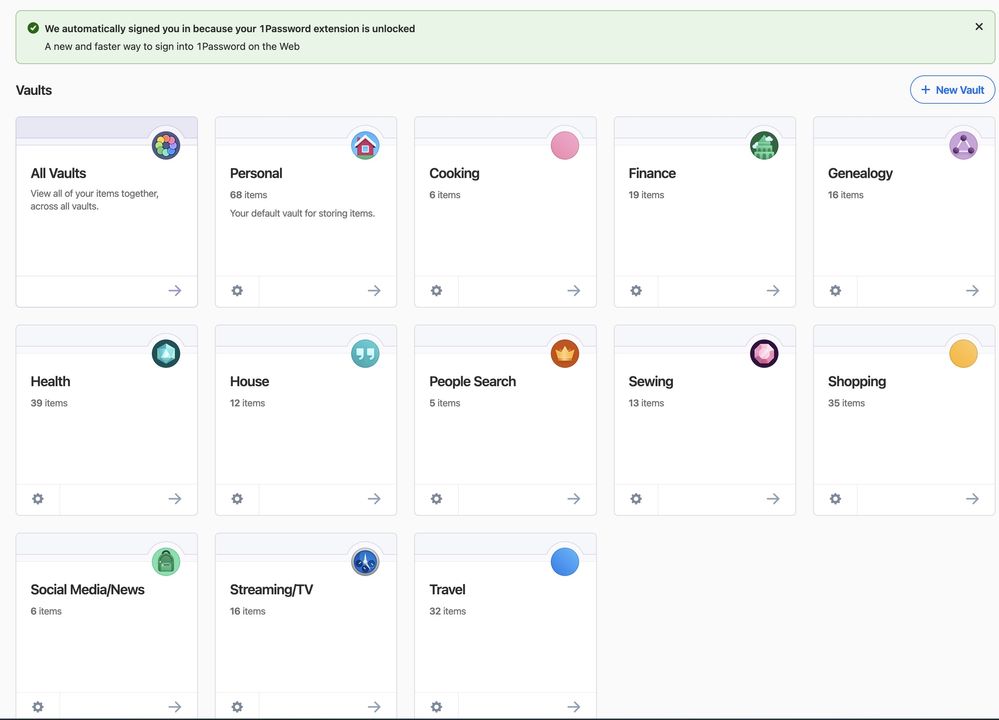This screenshot has height=720, width=999.
Task: Open settings gear for People Search vault
Action: (x=436, y=499)
